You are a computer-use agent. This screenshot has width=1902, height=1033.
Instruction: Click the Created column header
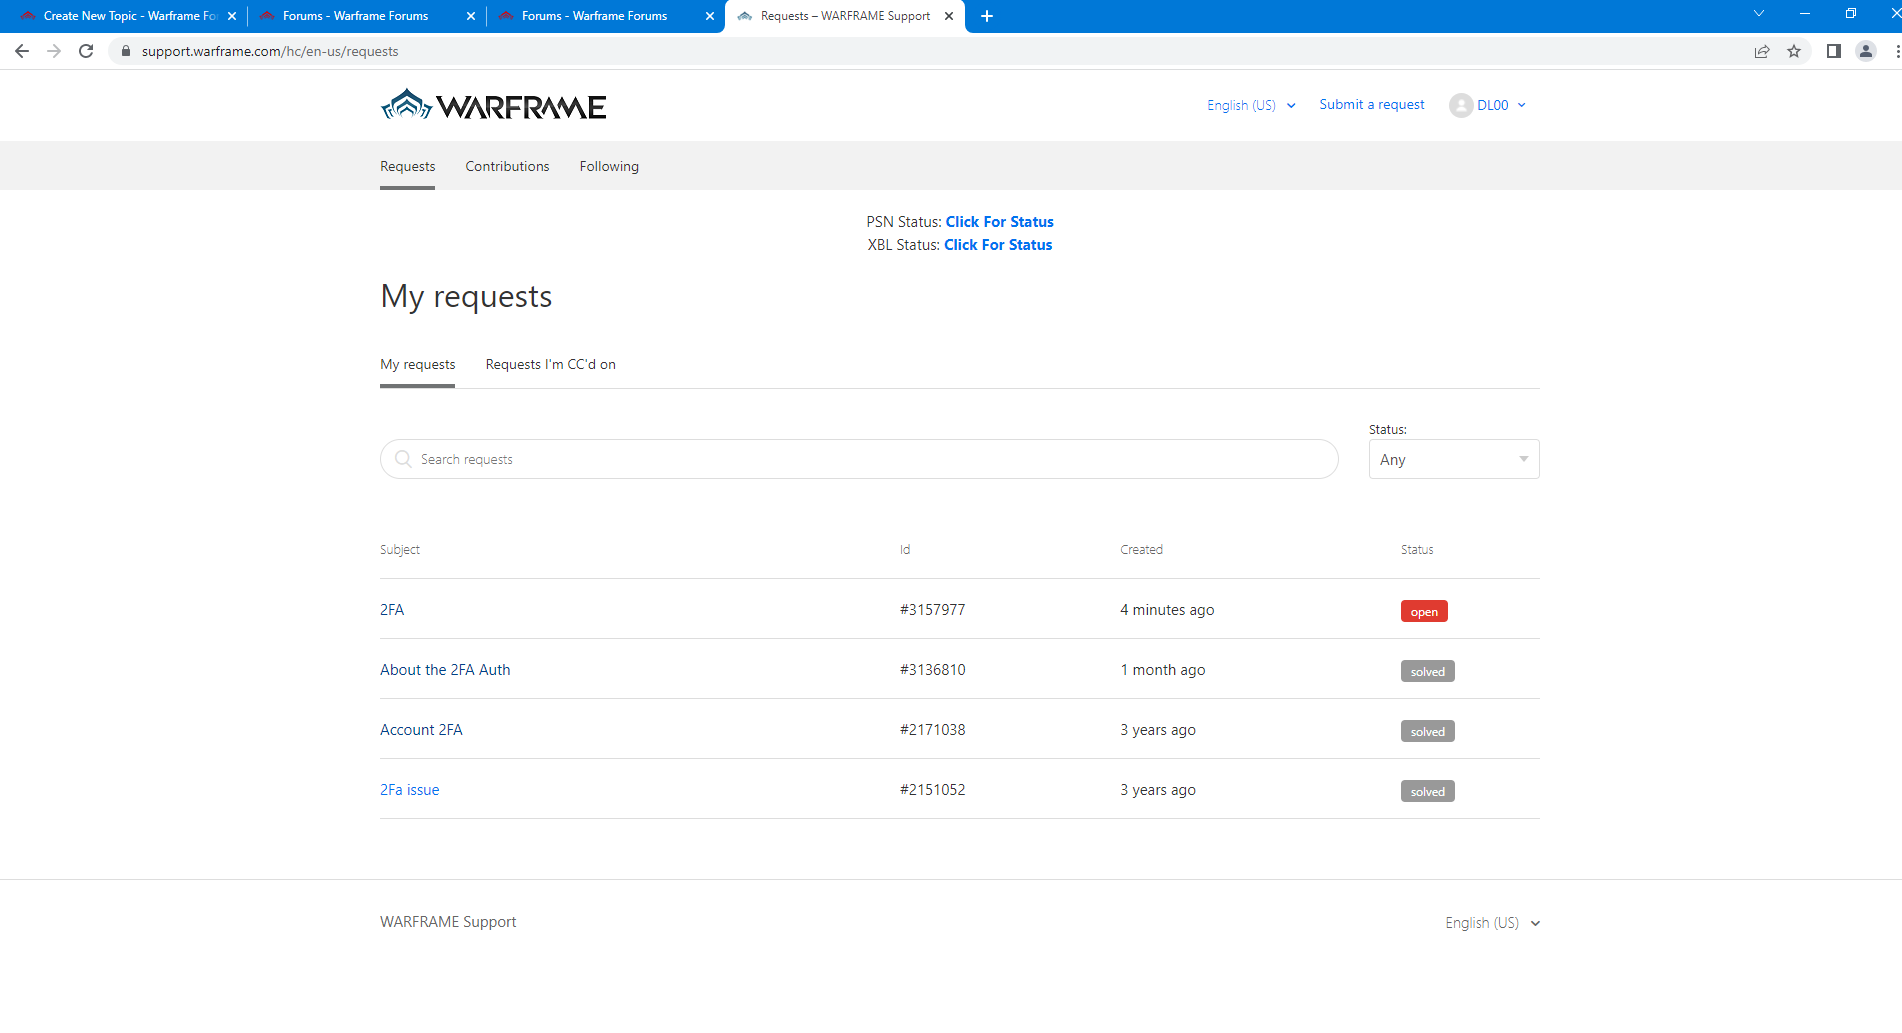coord(1141,549)
